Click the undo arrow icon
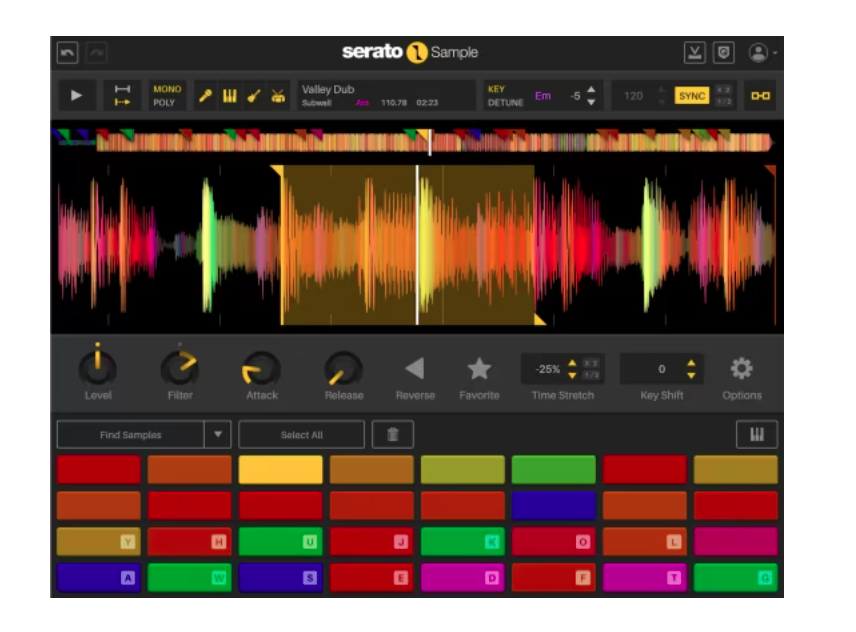The image size is (856, 632). 68,53
